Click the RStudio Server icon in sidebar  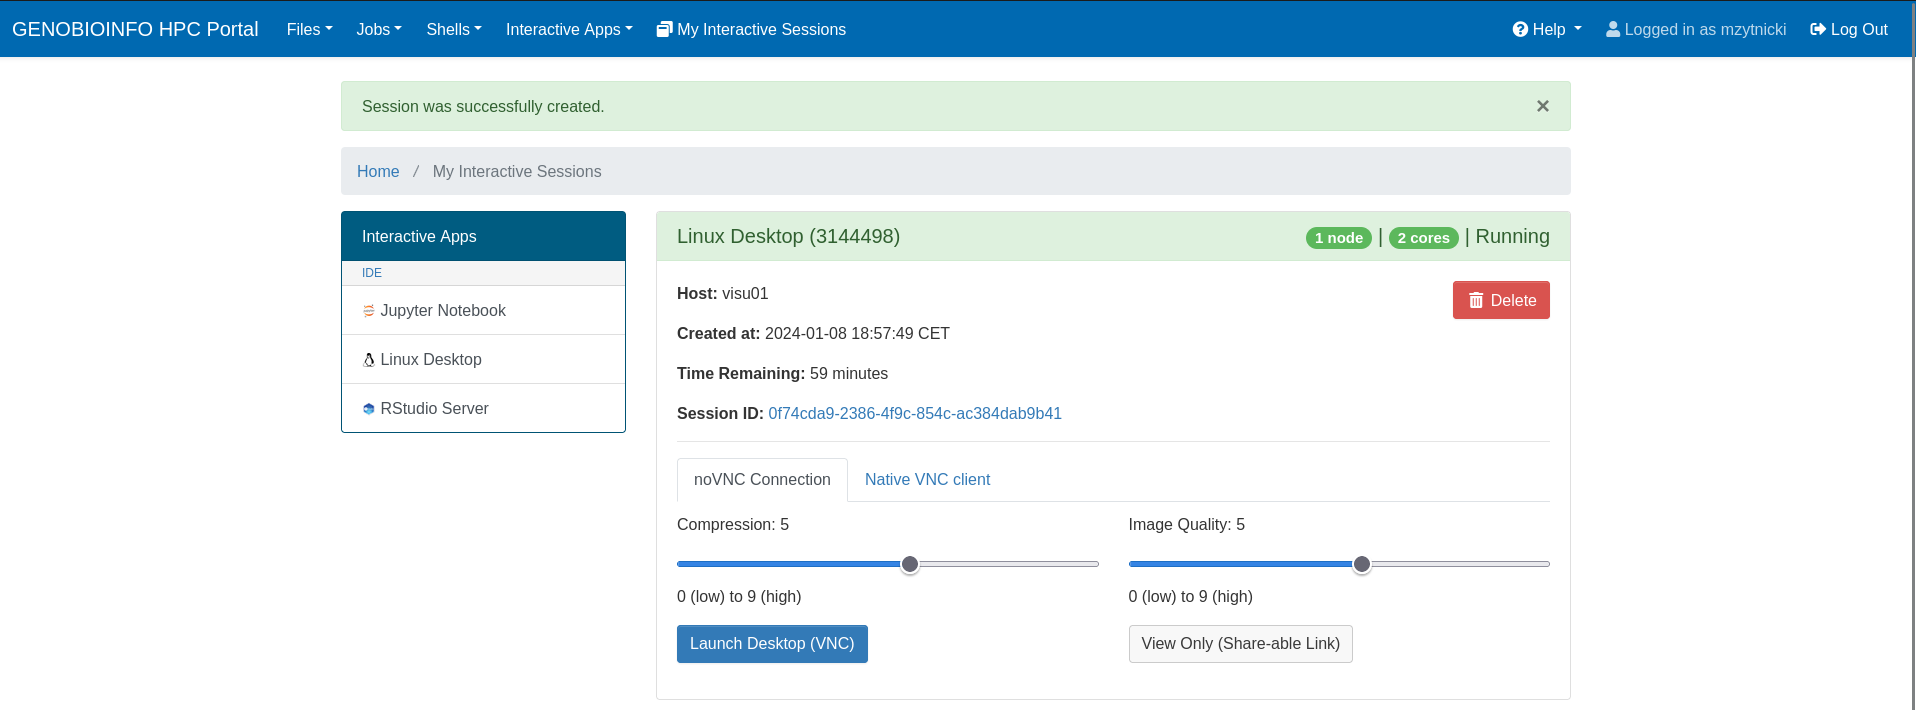point(369,409)
